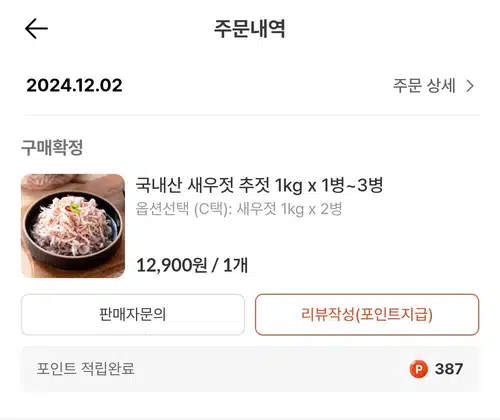
Task: Click the divider line below the order date
Action: tap(252, 115)
